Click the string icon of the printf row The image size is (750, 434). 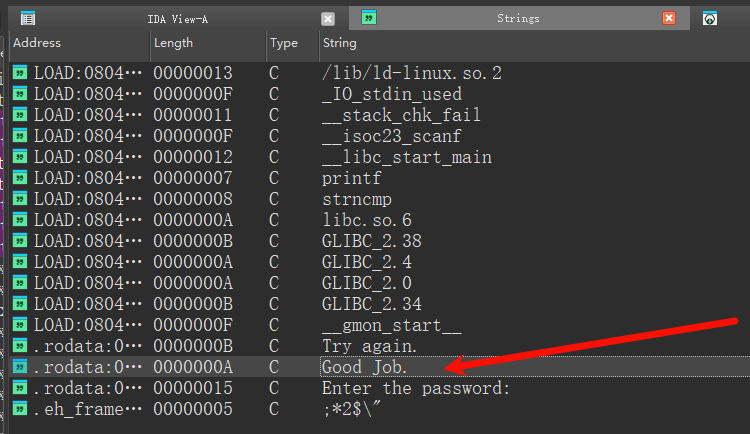pos(20,178)
